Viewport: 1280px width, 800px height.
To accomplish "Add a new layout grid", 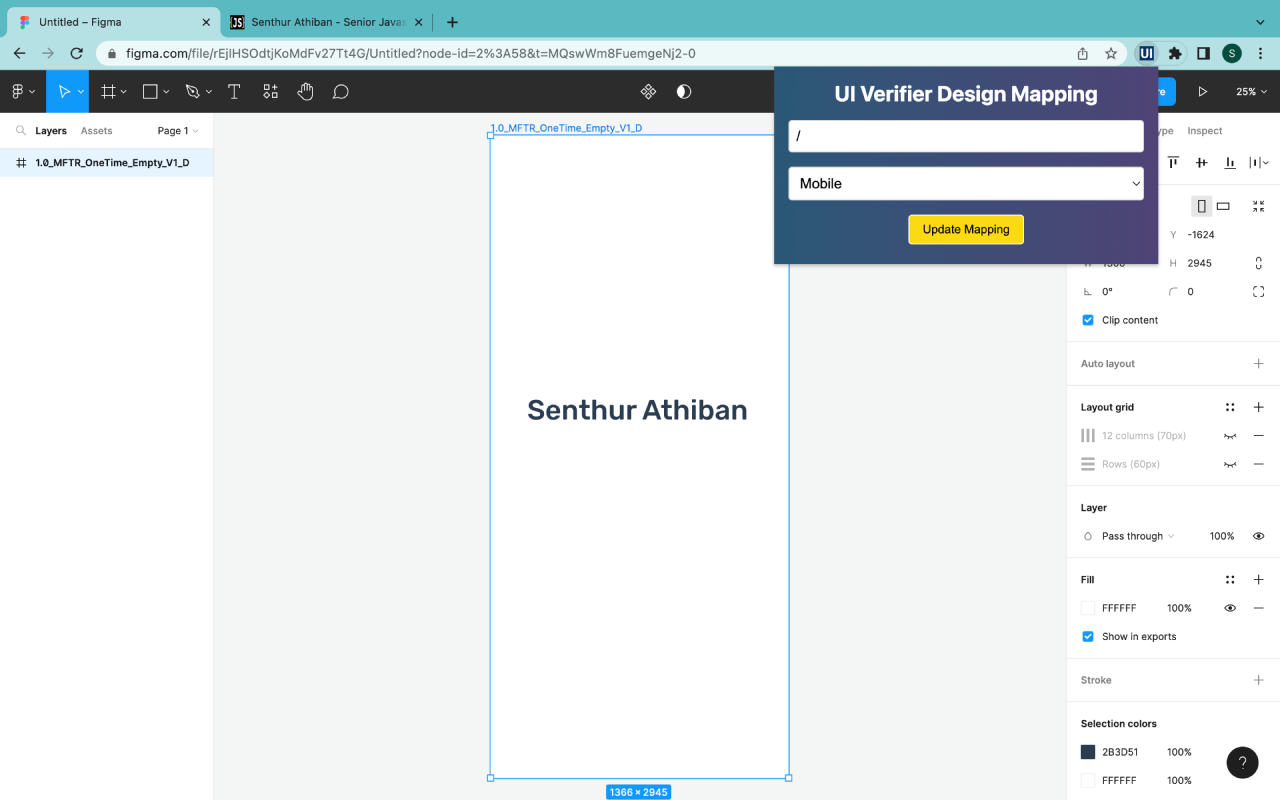I will (x=1259, y=407).
